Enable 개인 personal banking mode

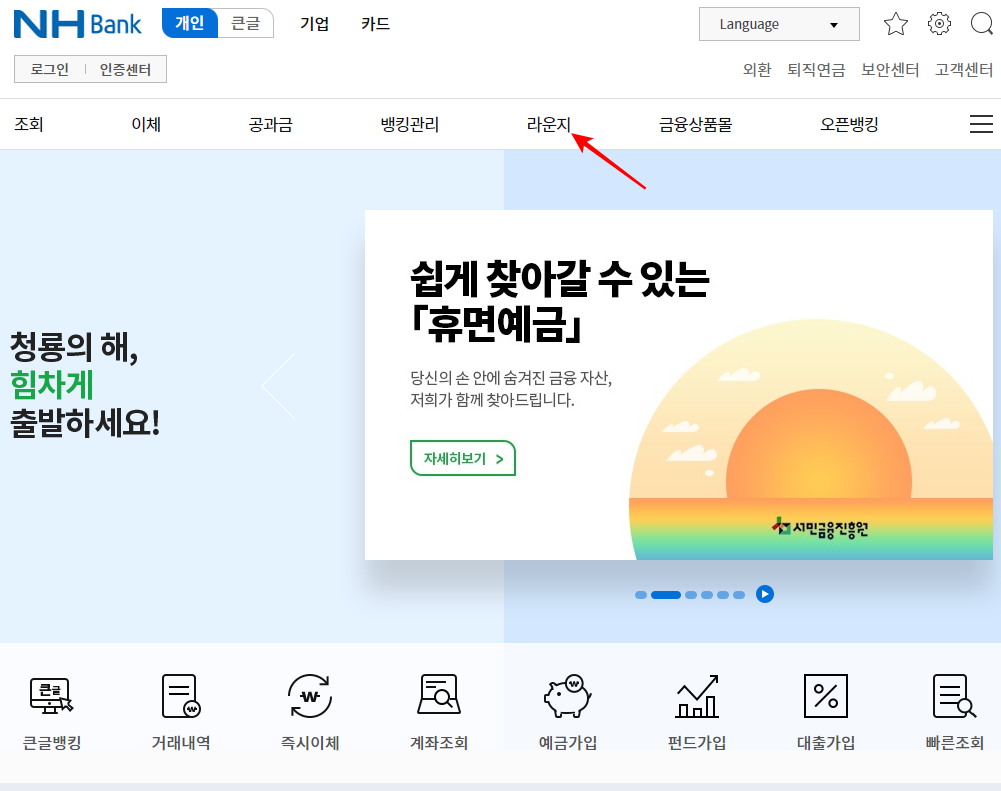point(189,22)
